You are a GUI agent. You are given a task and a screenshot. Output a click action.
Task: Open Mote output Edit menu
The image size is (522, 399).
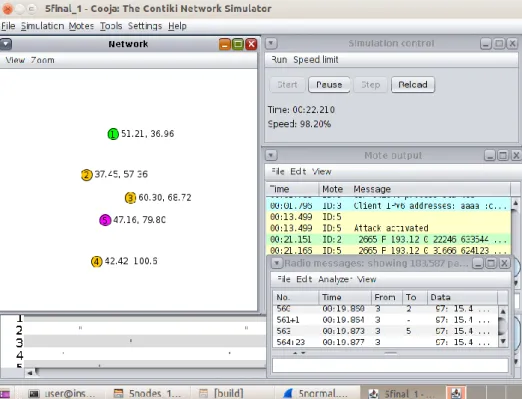[298, 171]
